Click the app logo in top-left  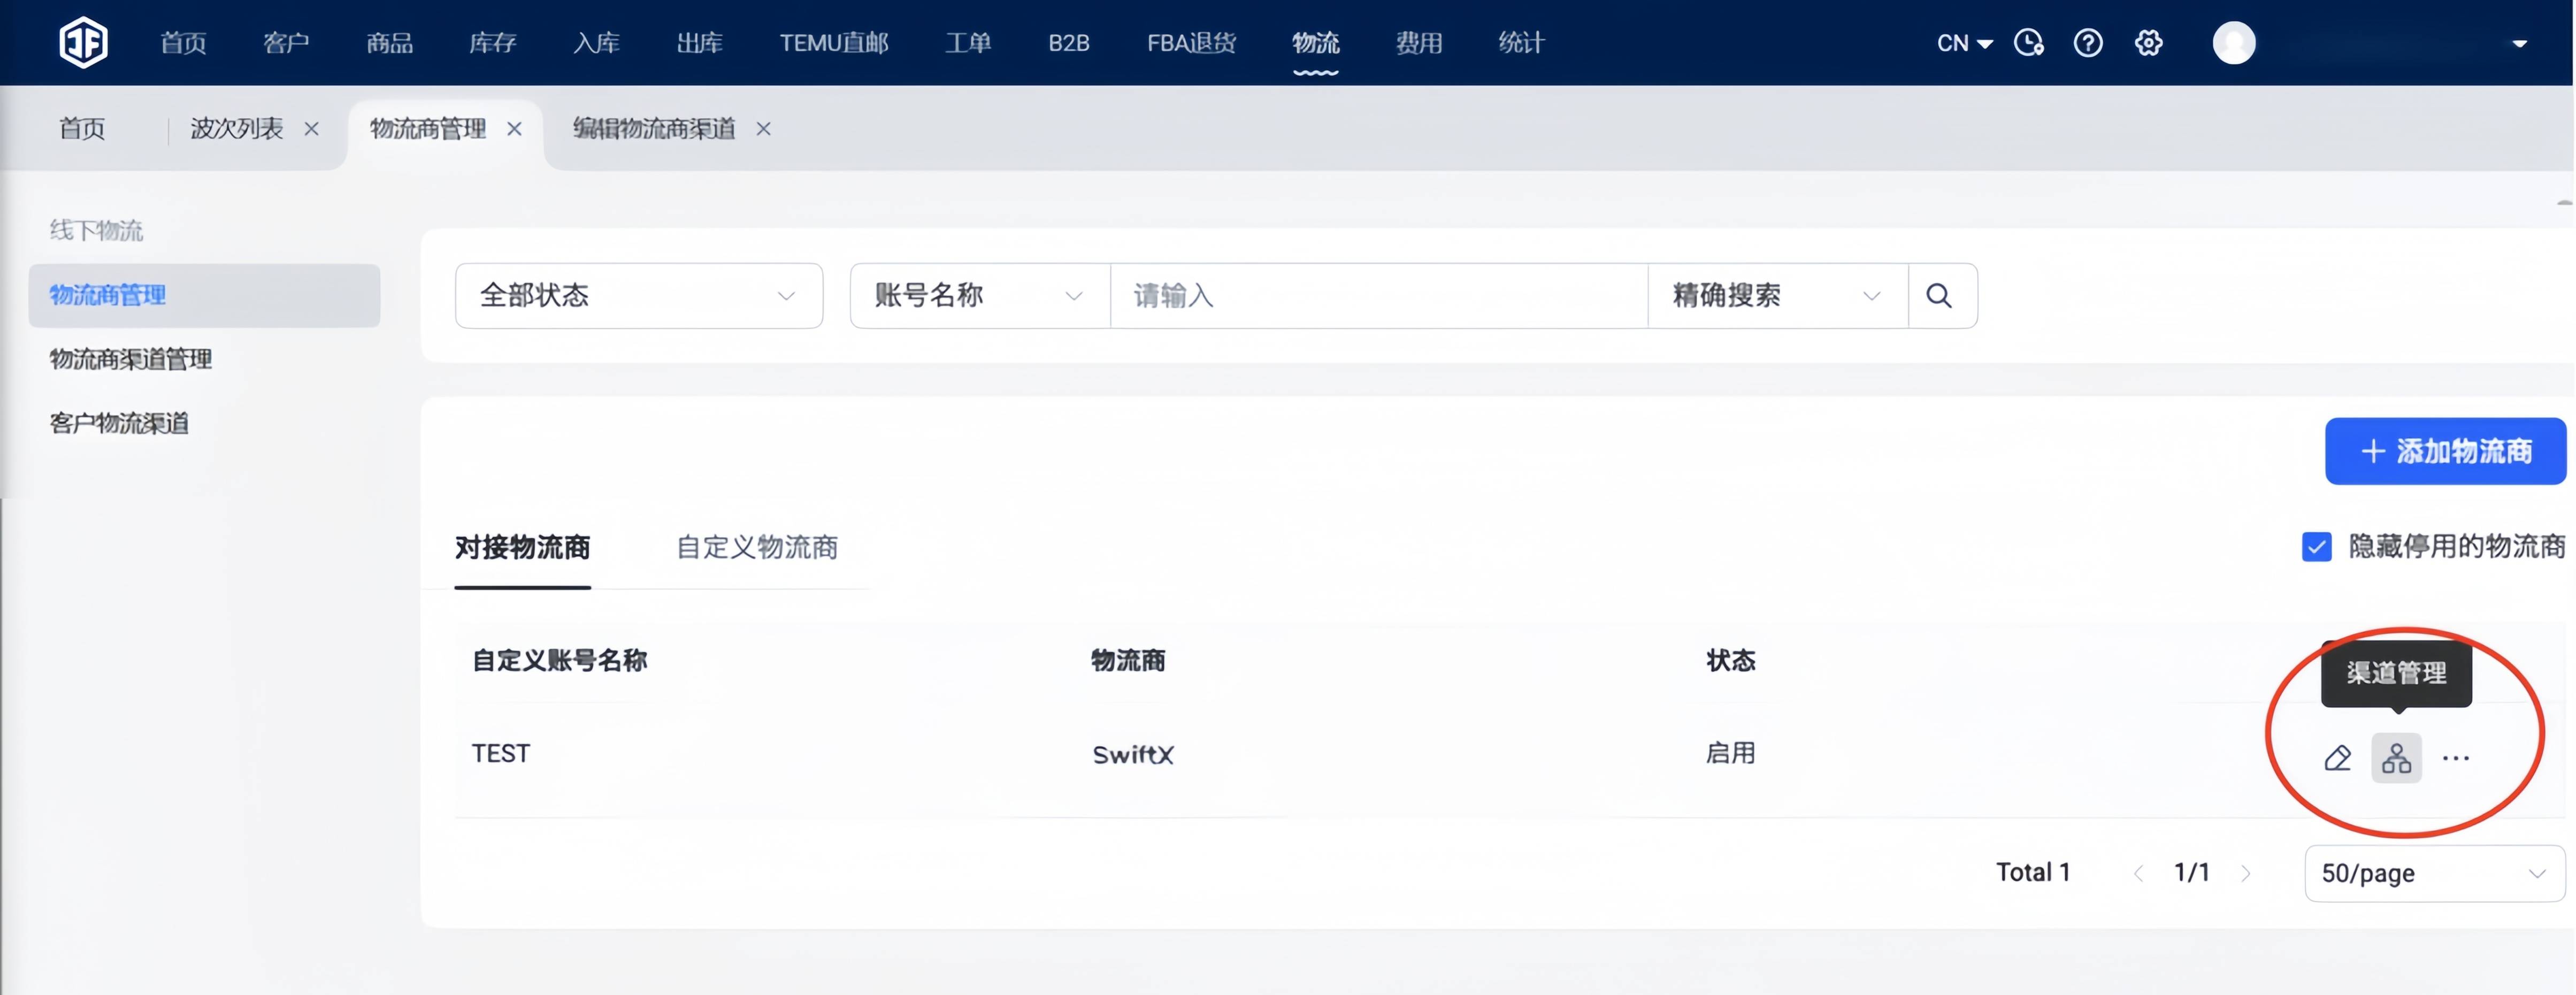[83, 43]
